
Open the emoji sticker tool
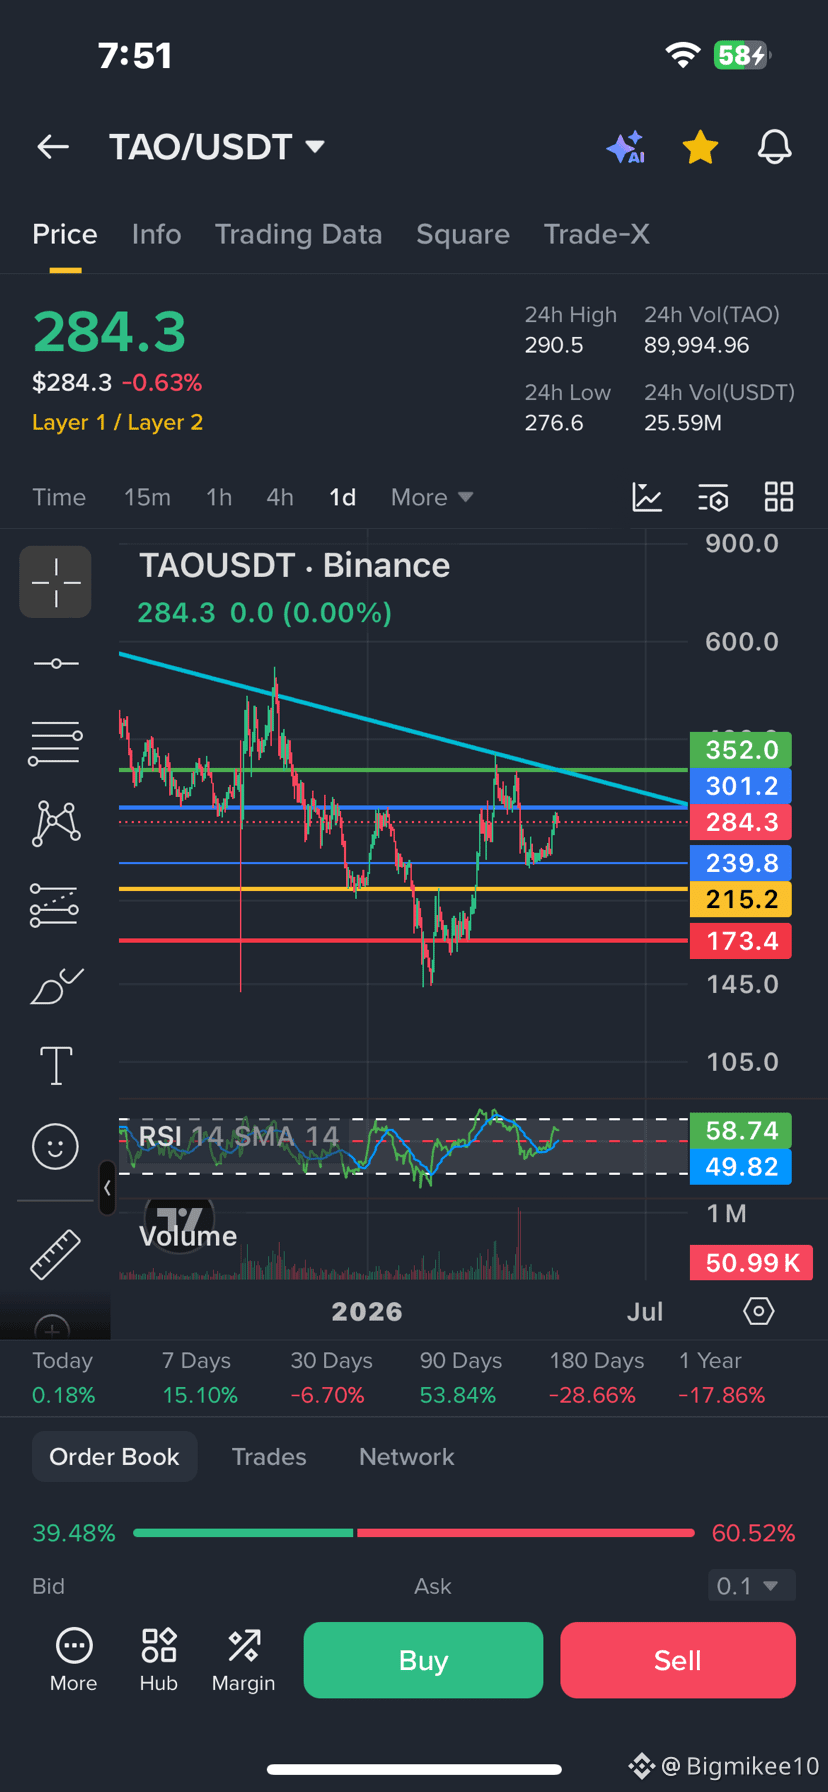[55, 1146]
